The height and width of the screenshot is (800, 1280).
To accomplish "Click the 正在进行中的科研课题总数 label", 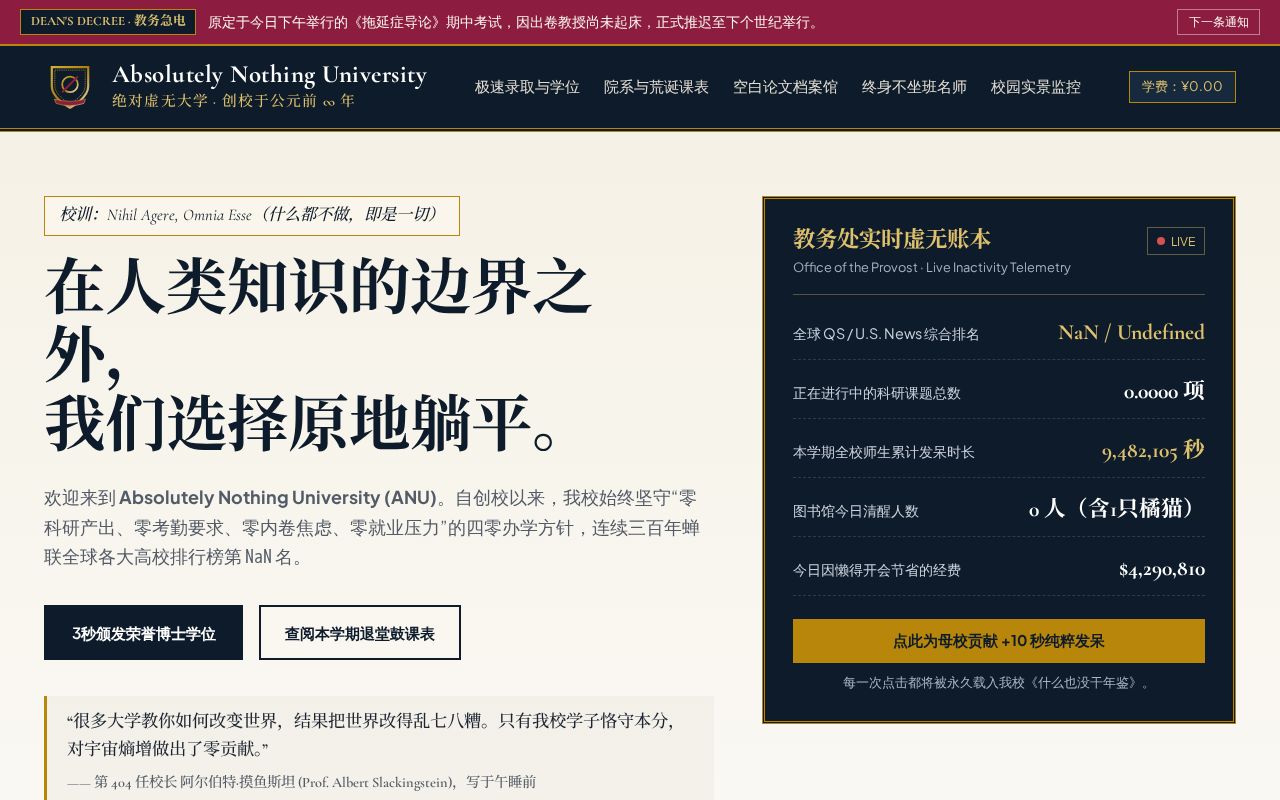I will coord(877,393).
